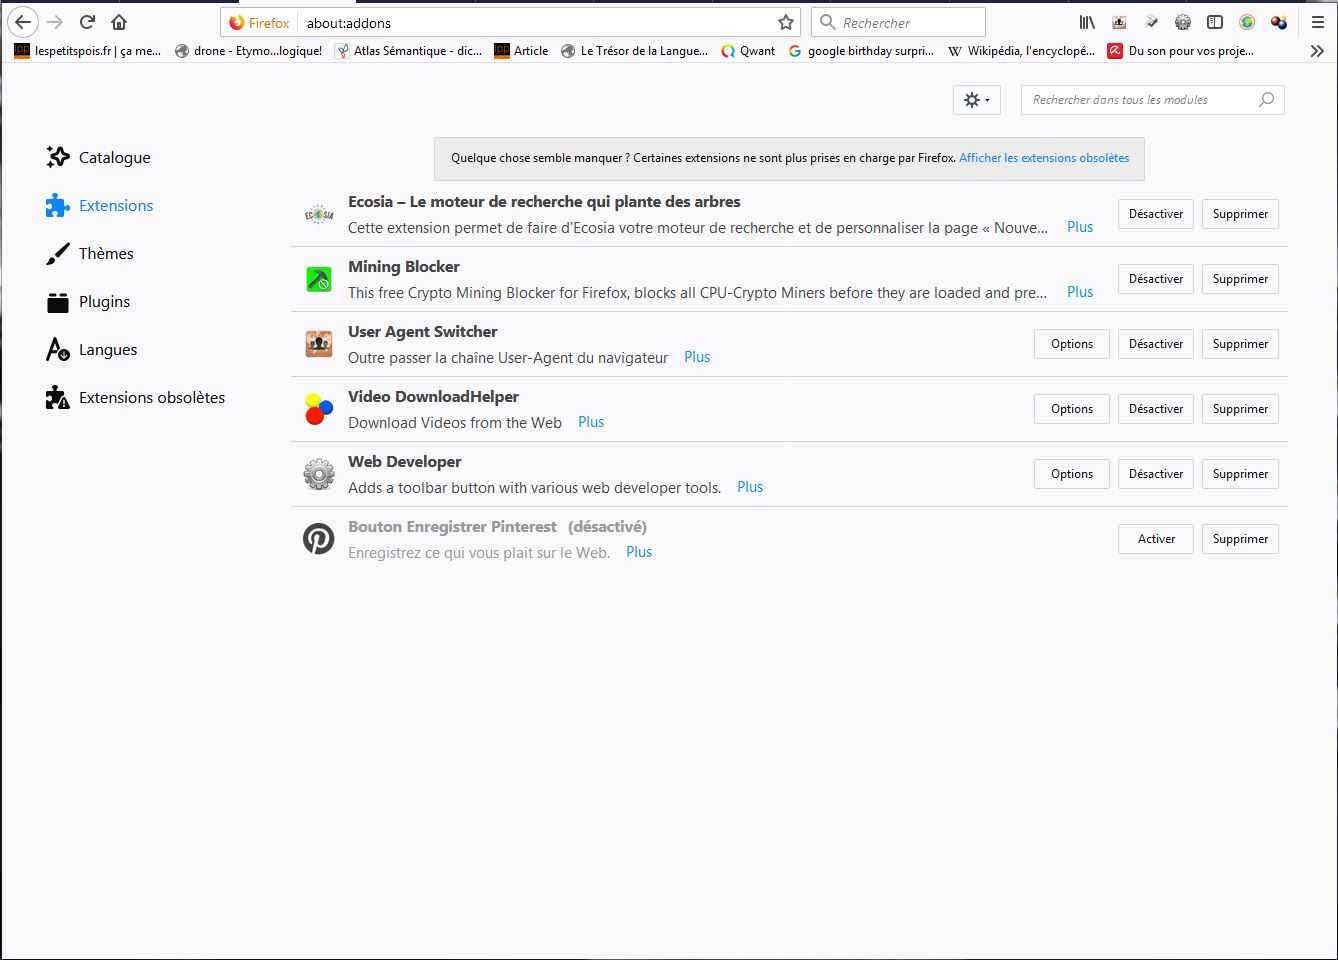Open Options for User Agent Switcher
Screen dimensions: 1338x960
(x=1071, y=344)
